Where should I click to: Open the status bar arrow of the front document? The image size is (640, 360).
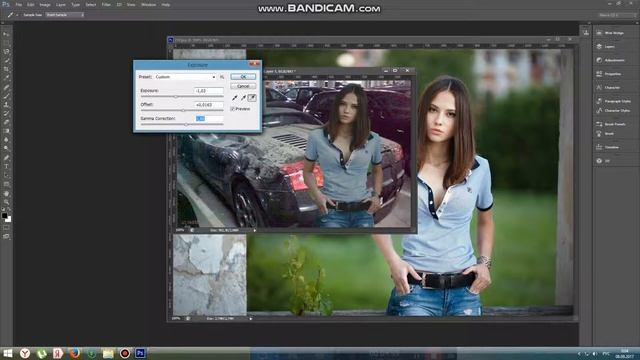tap(255, 230)
